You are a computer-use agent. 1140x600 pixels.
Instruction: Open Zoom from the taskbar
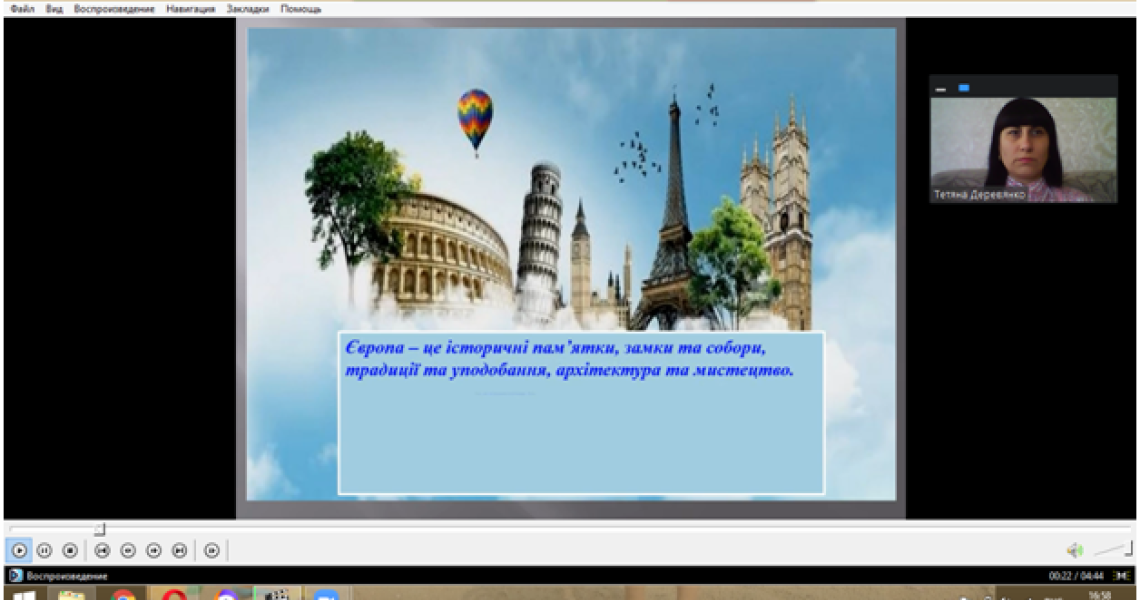(326, 594)
